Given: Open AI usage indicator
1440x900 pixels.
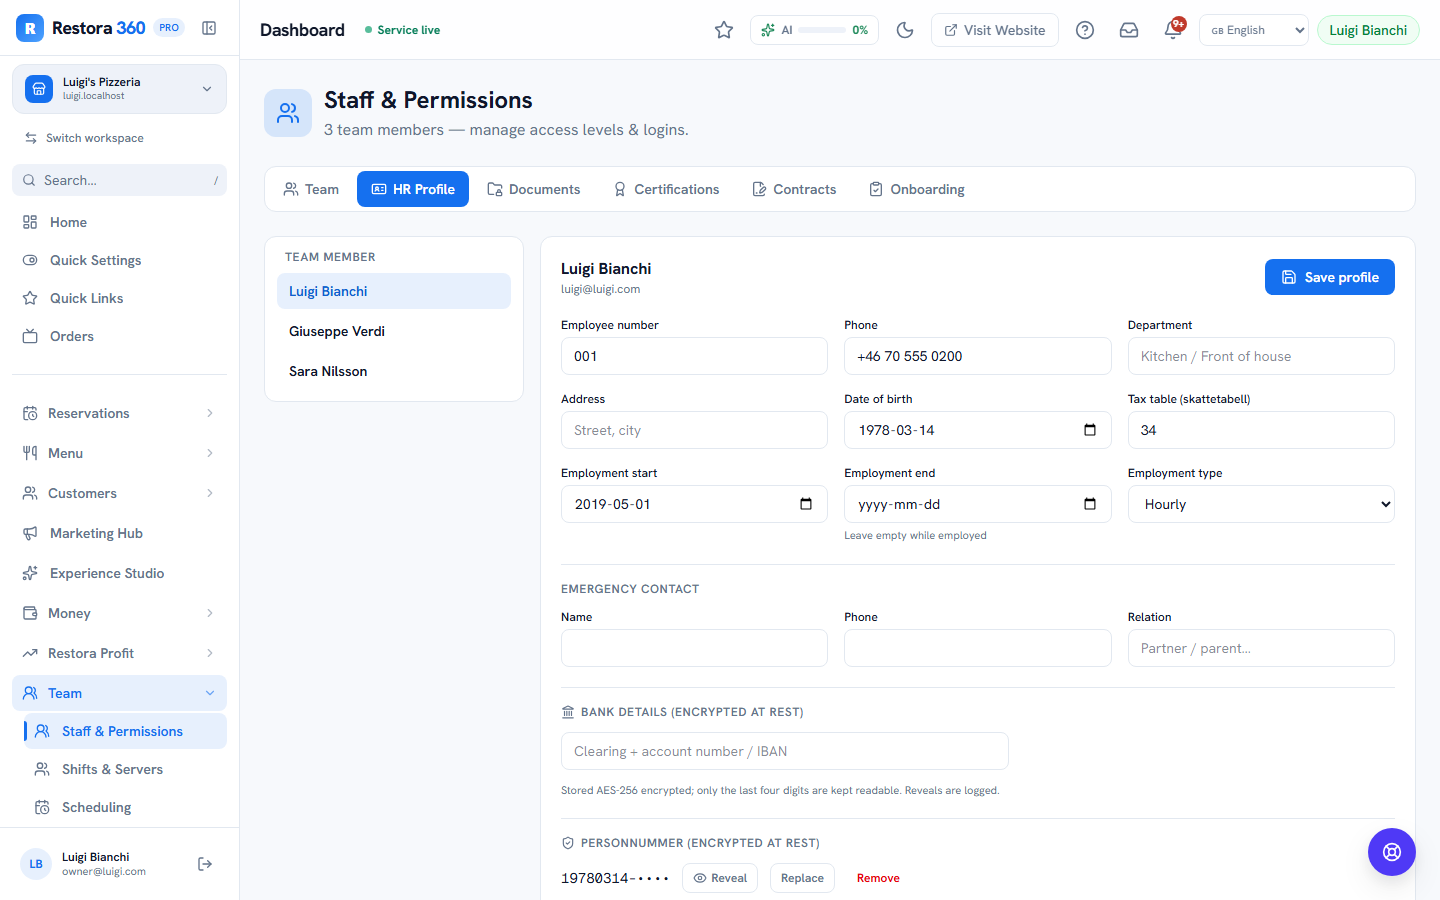Looking at the screenshot, I should pos(814,30).
